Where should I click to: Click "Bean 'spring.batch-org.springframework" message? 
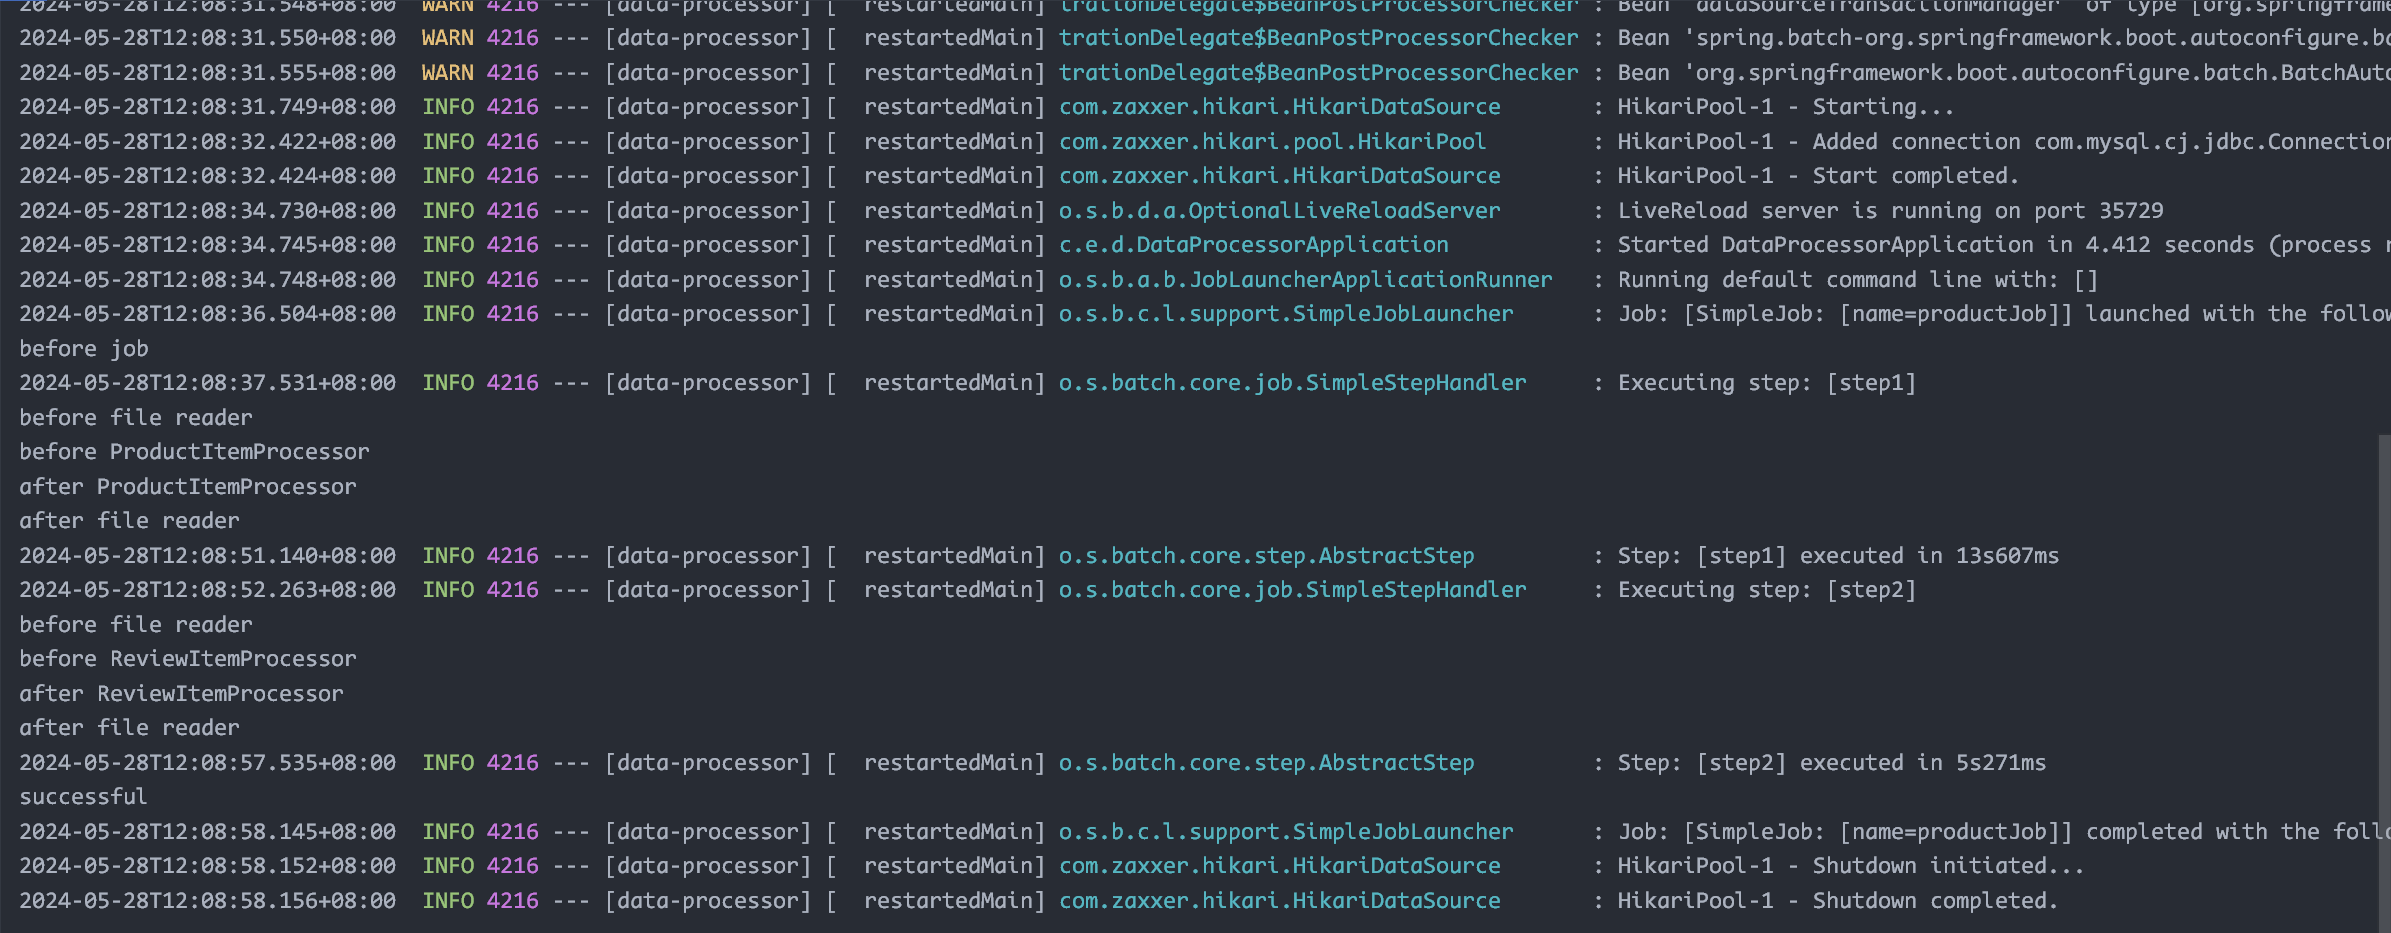[2004, 38]
